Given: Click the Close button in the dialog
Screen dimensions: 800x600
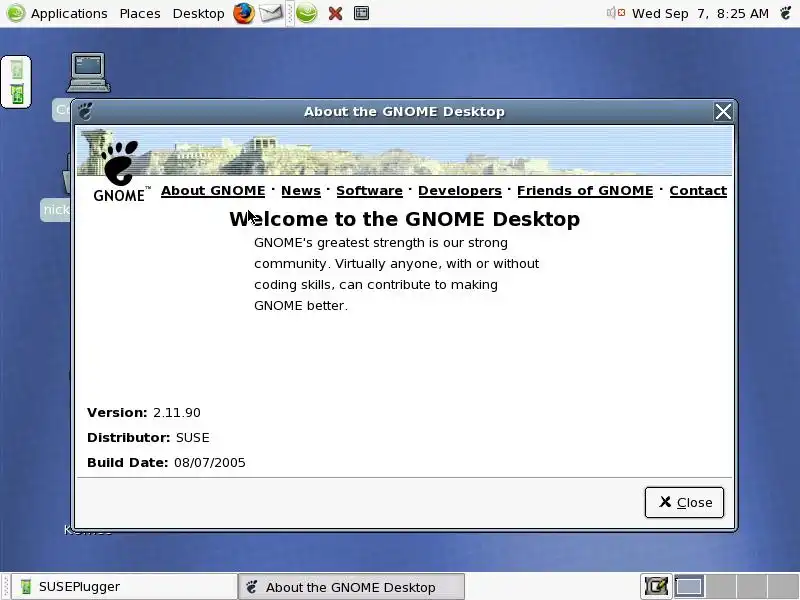Looking at the screenshot, I should [x=684, y=503].
